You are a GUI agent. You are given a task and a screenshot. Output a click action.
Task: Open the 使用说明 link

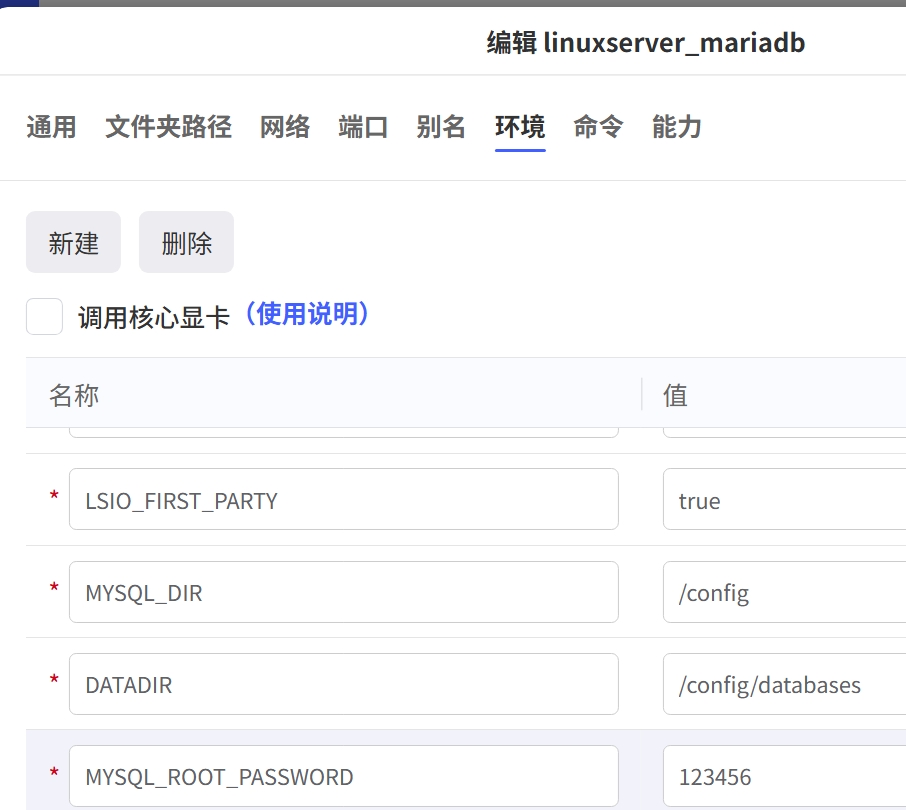pyautogui.click(x=307, y=315)
